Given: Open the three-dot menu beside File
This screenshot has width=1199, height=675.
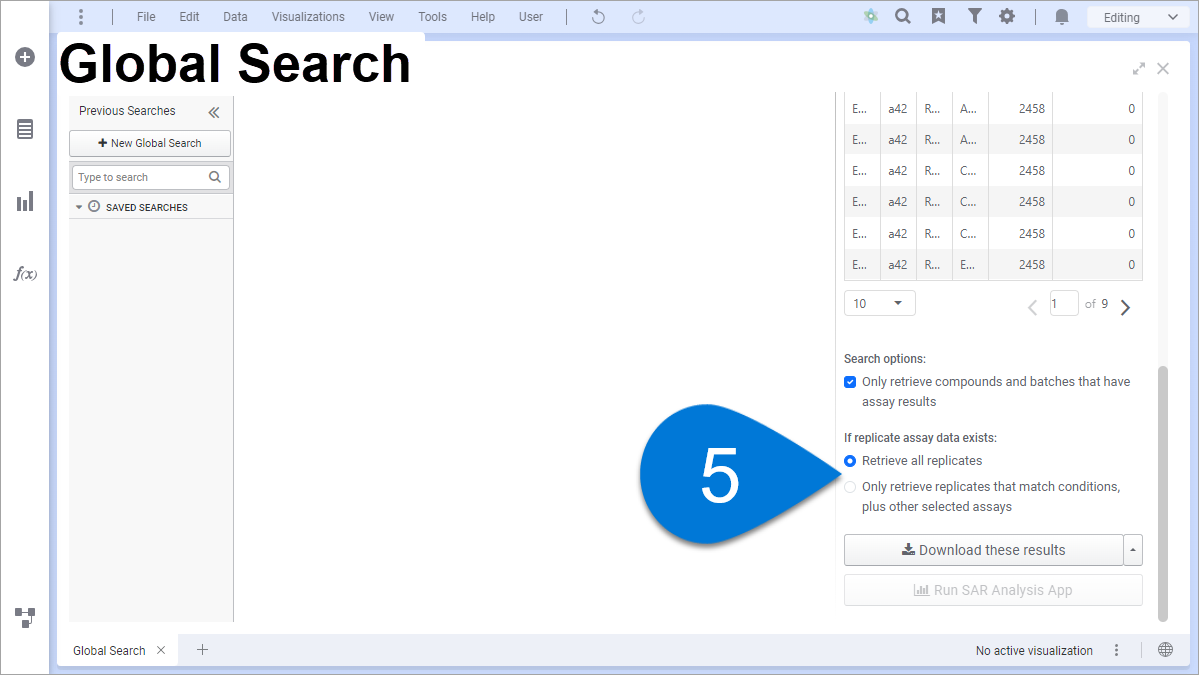Looking at the screenshot, I should point(80,17).
